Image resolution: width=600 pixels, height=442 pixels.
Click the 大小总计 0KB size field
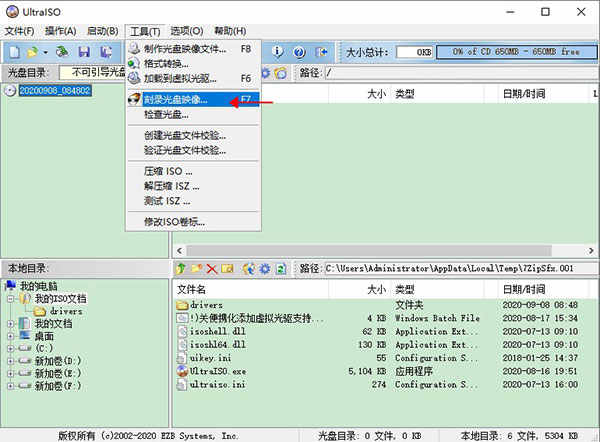pos(415,52)
